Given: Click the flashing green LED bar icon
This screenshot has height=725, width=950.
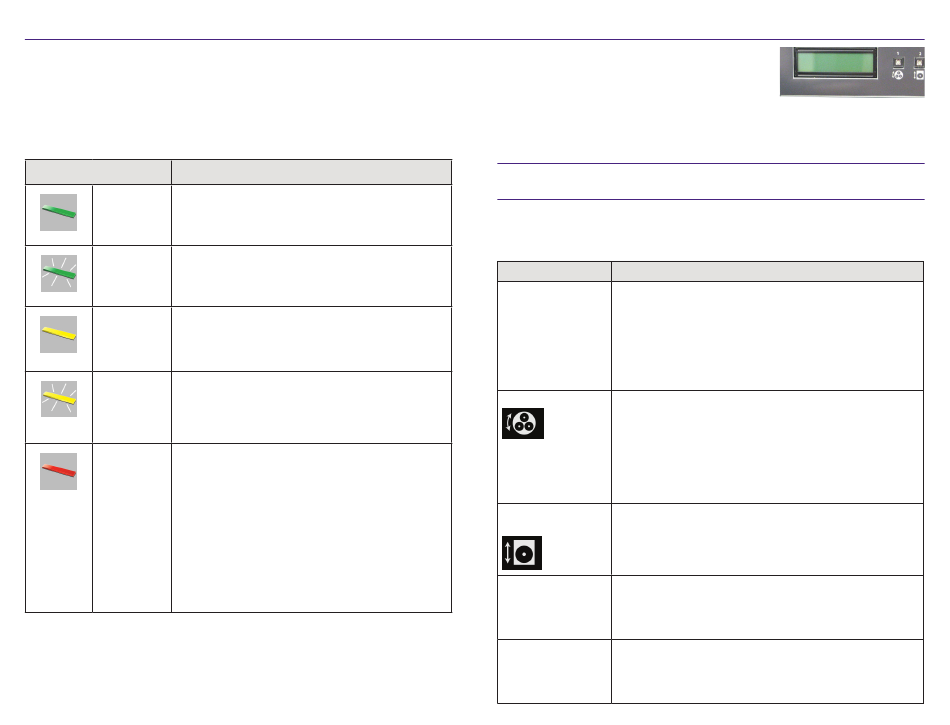Looking at the screenshot, I should pyautogui.click(x=59, y=273).
